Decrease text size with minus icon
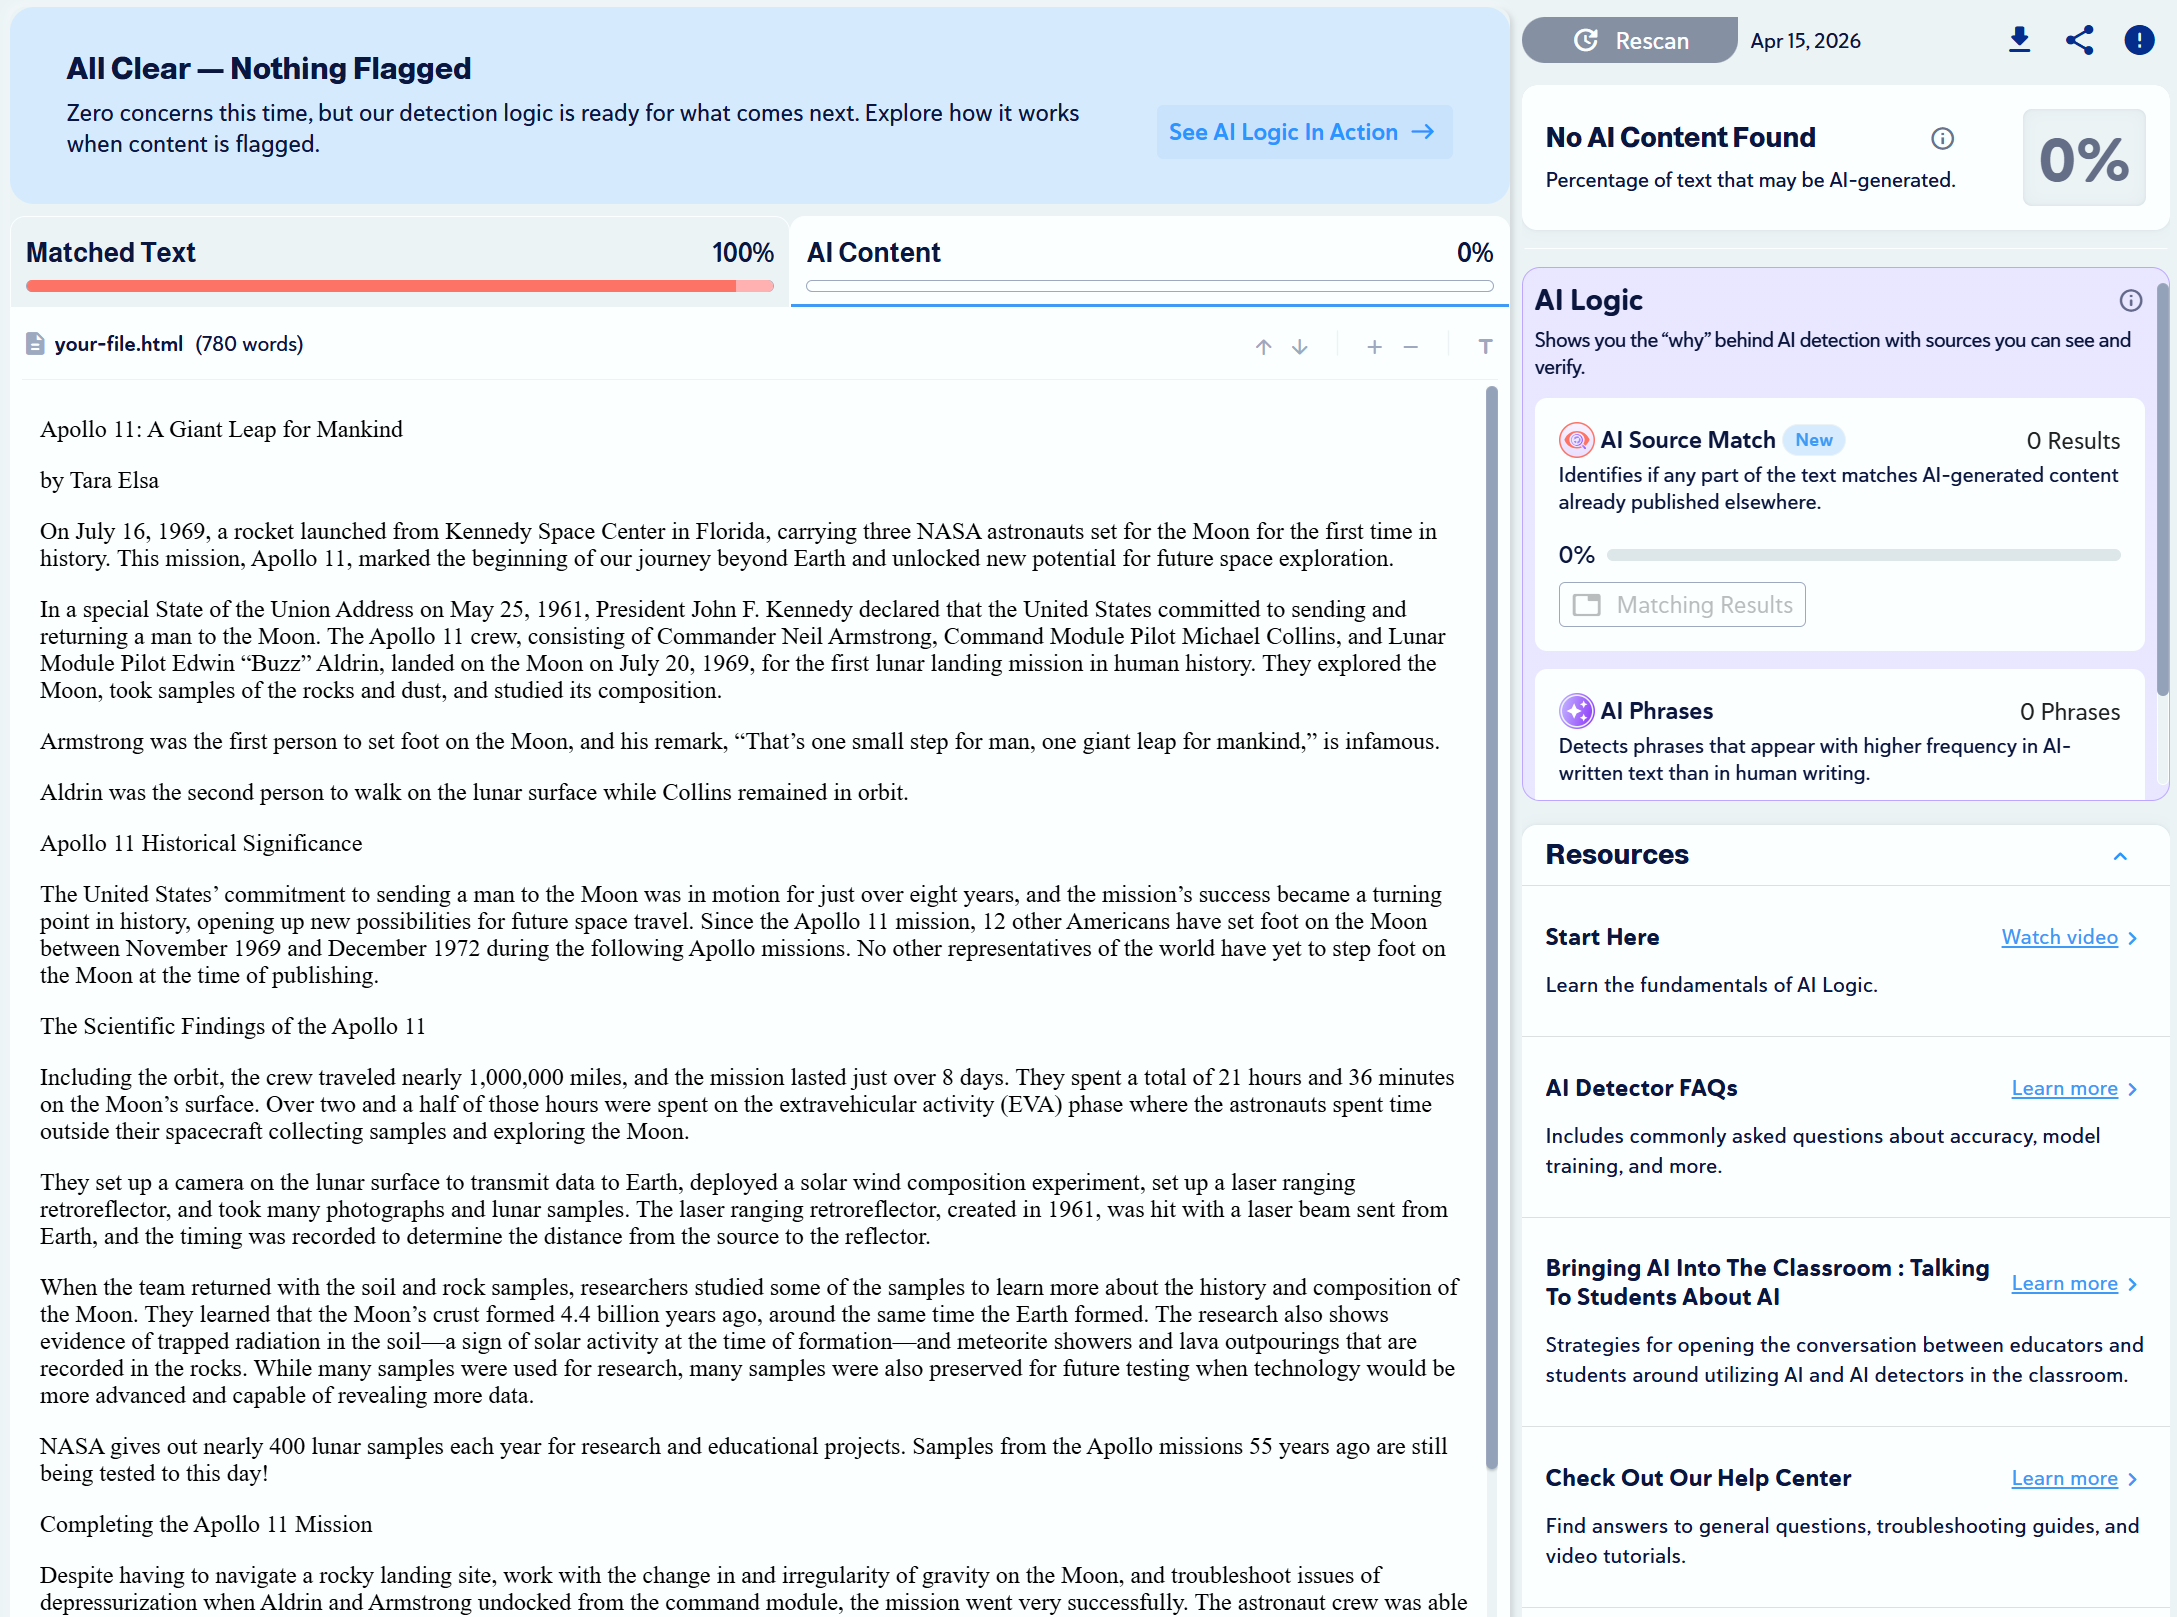Screen dimensions: 2177x1617 pyautogui.click(x=1410, y=346)
